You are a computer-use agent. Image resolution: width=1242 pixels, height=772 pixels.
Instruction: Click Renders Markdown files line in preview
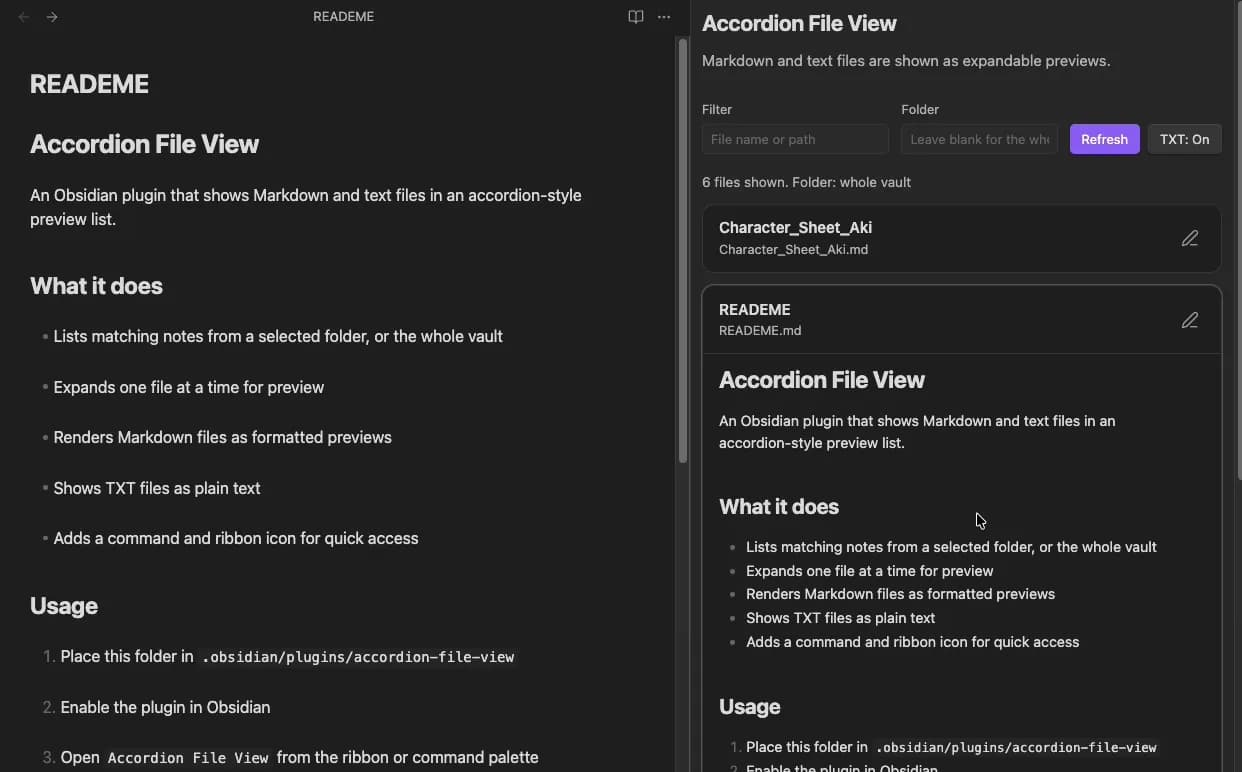[x=900, y=594]
